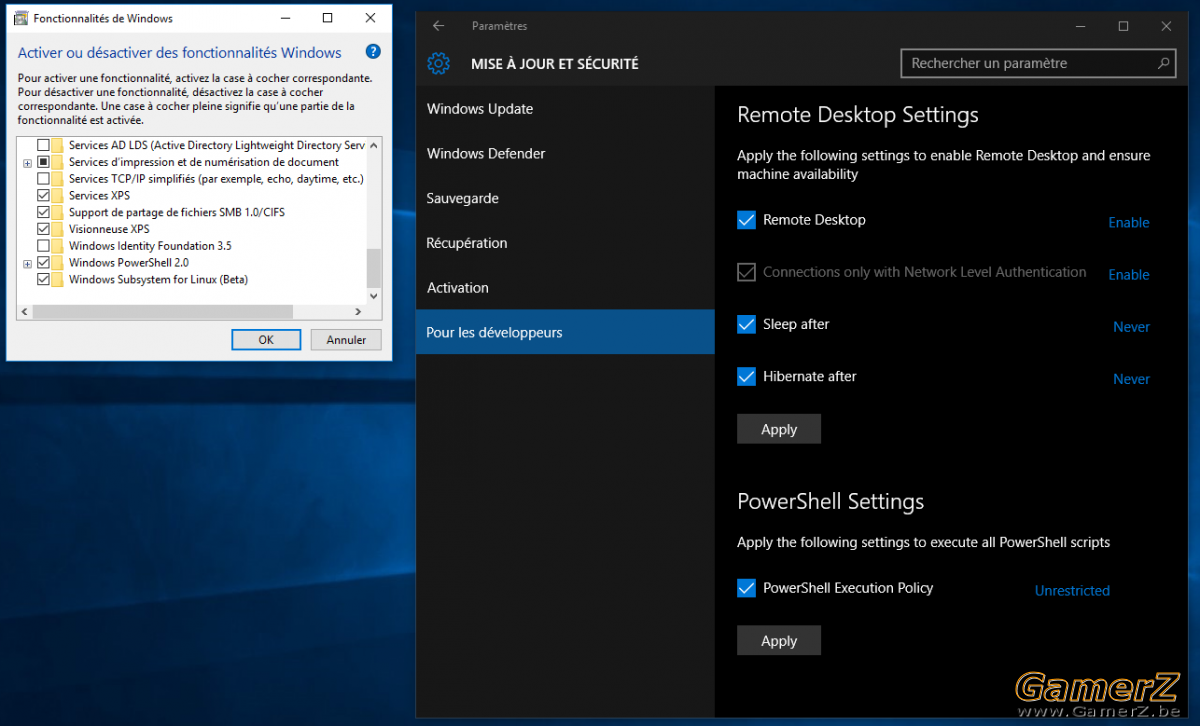Click Enable link for Network Level Authentication
The image size is (1200, 726).
point(1129,275)
